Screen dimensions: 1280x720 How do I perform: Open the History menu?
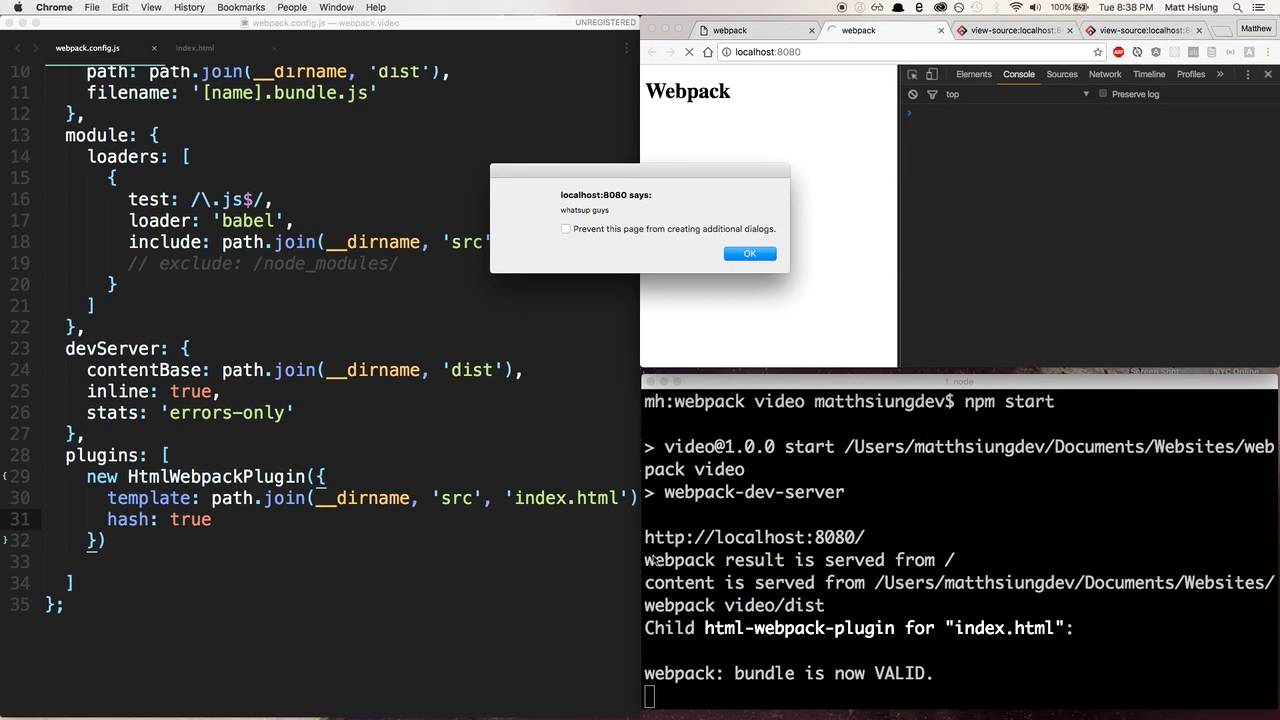pos(189,7)
